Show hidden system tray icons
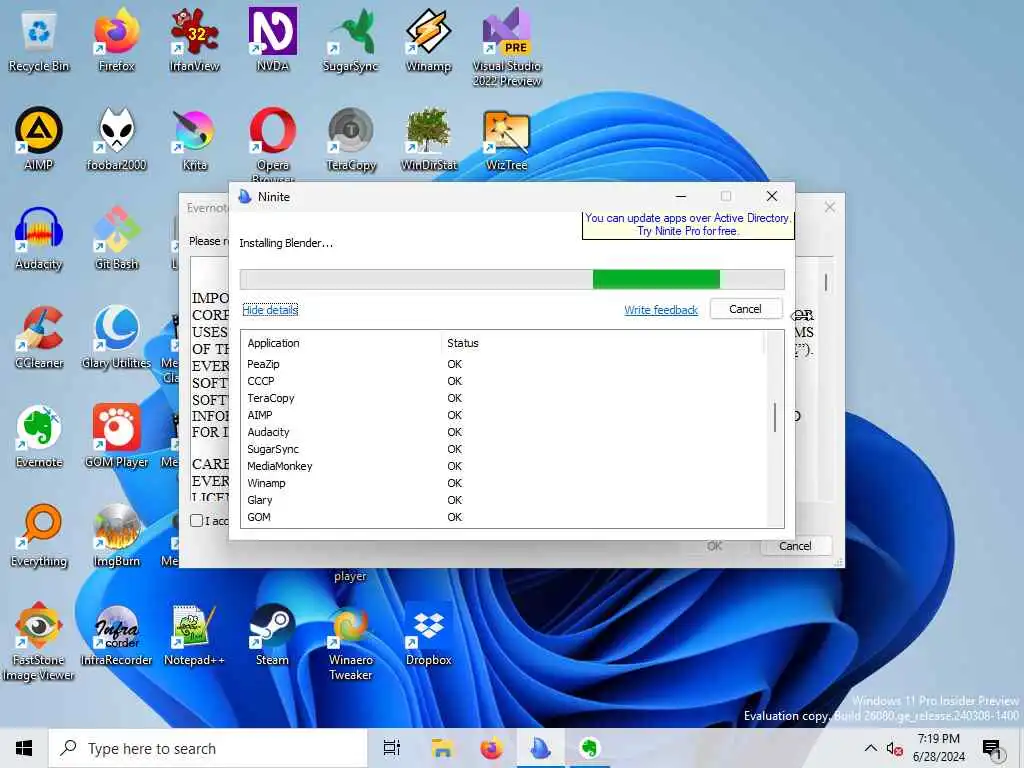This screenshot has height=768, width=1024. (871, 748)
